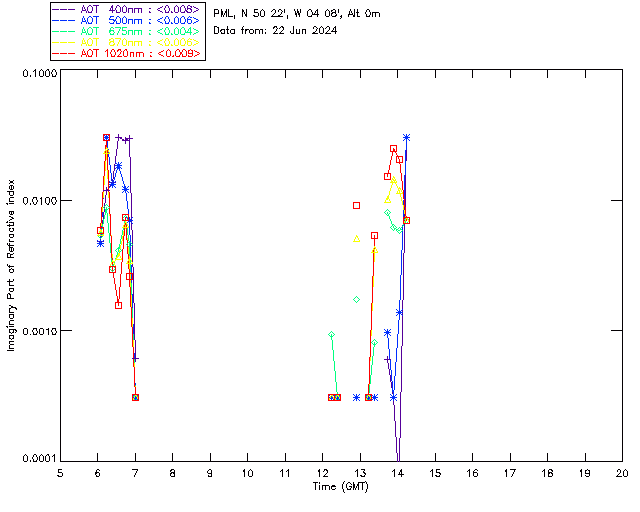This screenshot has height=512, width=640.
Task: Click the x-axis tick label 14
Action: (398, 473)
